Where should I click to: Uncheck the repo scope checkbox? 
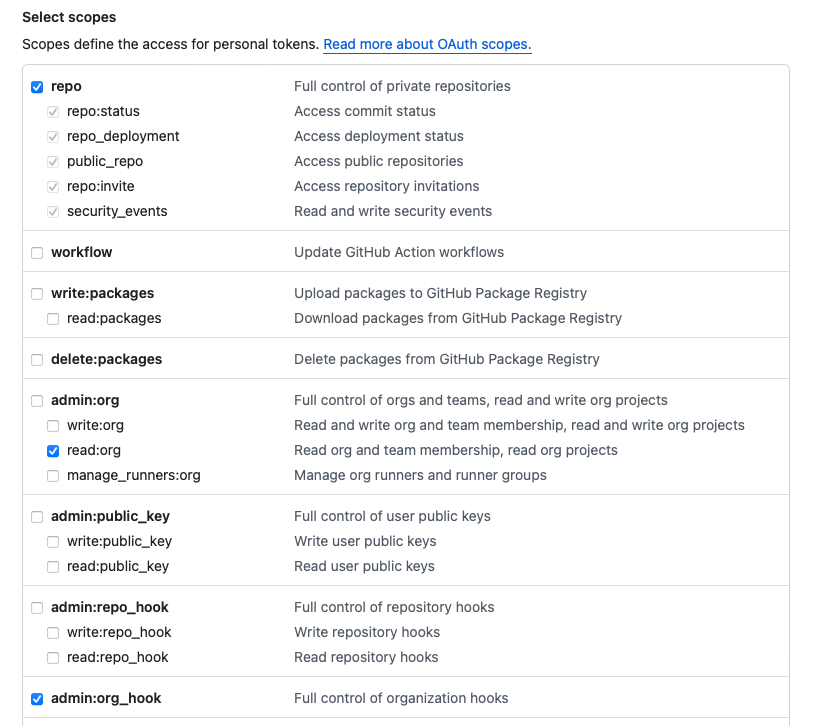click(37, 87)
